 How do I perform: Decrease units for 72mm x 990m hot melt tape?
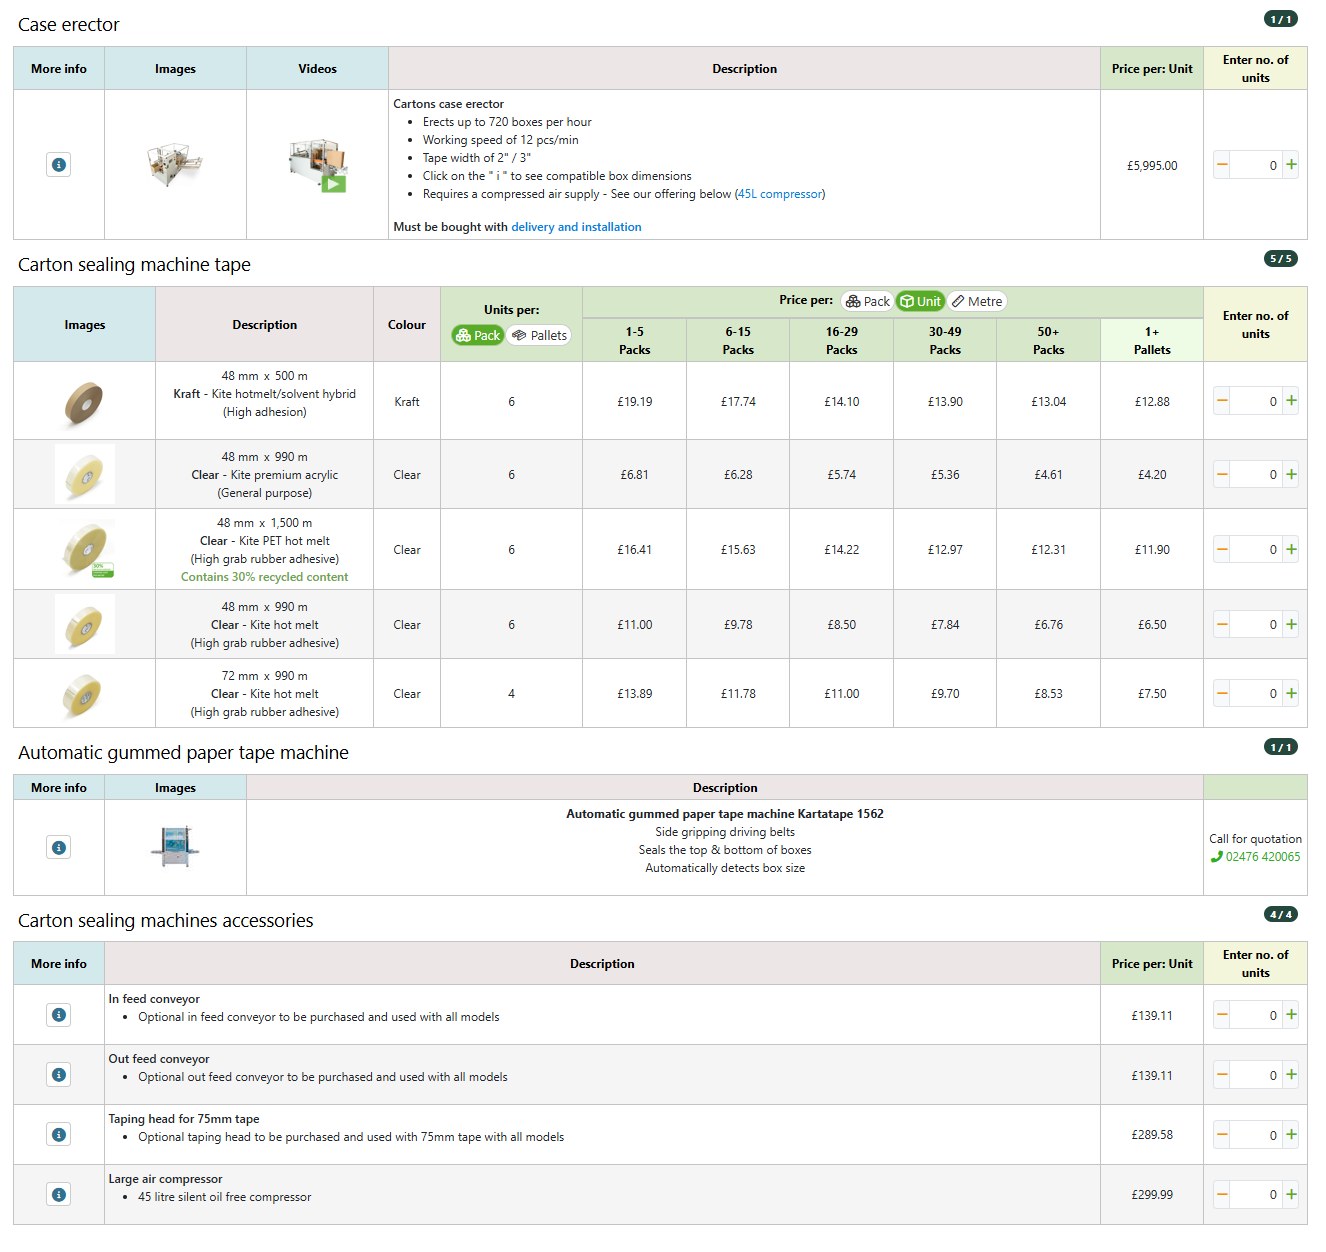point(1222,693)
